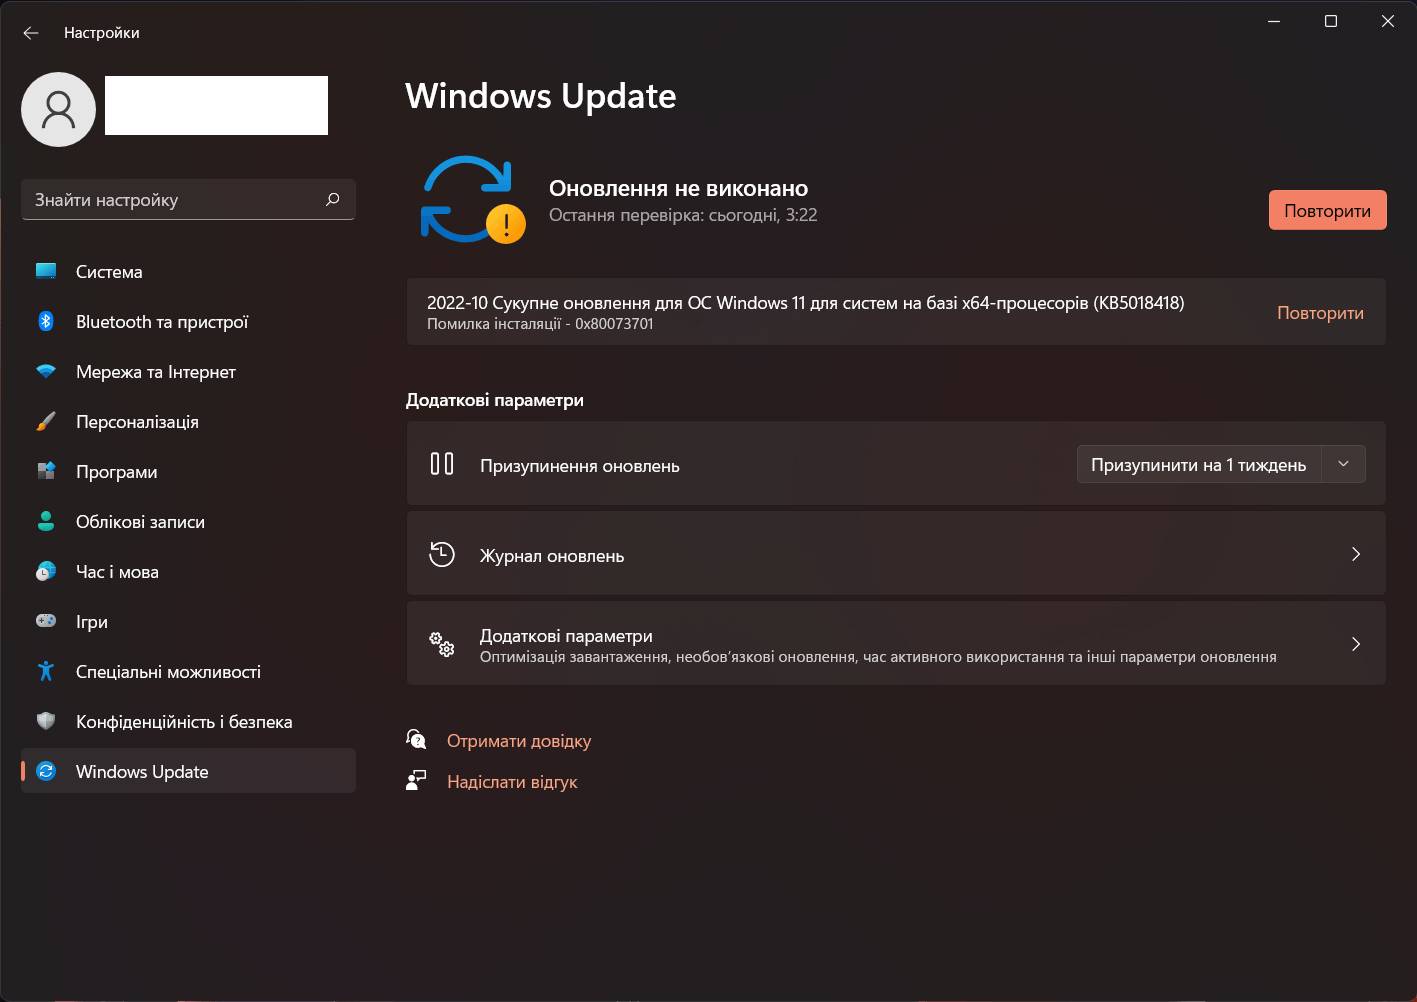Click the Персоналізація paintbrush icon
1417x1002 pixels.
tap(46, 421)
